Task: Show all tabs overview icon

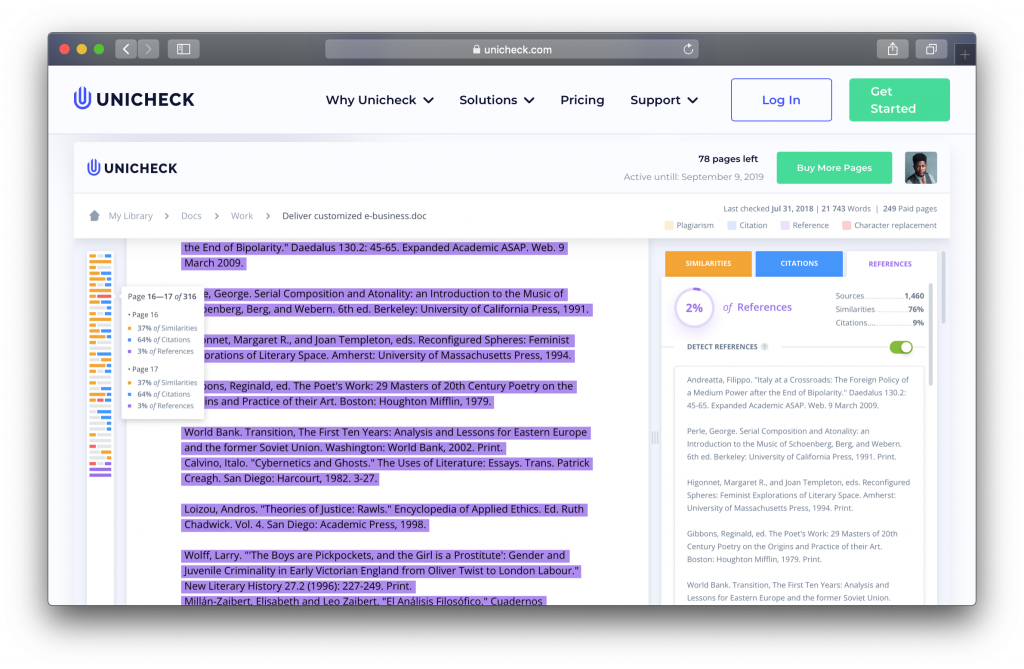Action: pyautogui.click(x=931, y=49)
